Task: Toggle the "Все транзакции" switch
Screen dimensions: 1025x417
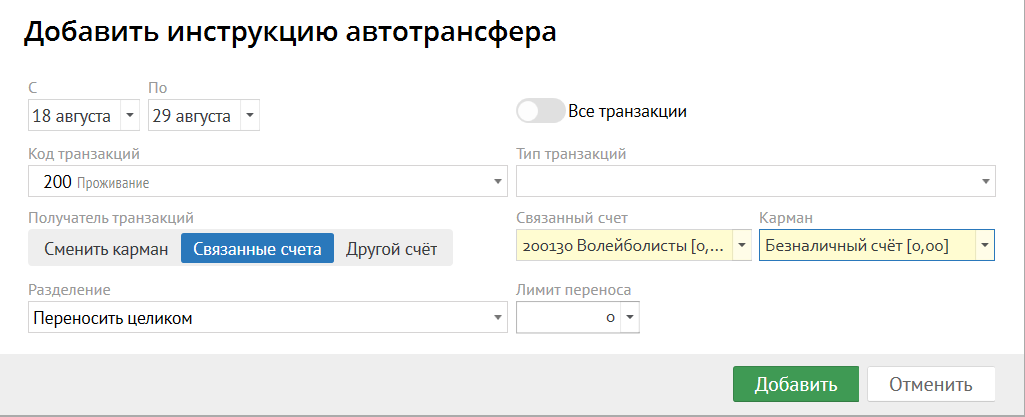Action: (540, 111)
